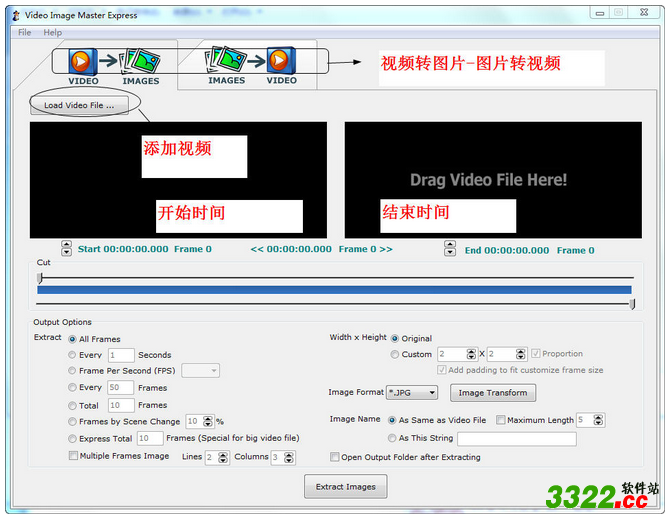Toggle Add padding to fit checkbox
Viewport: 666px width, 516px height.
point(442,370)
